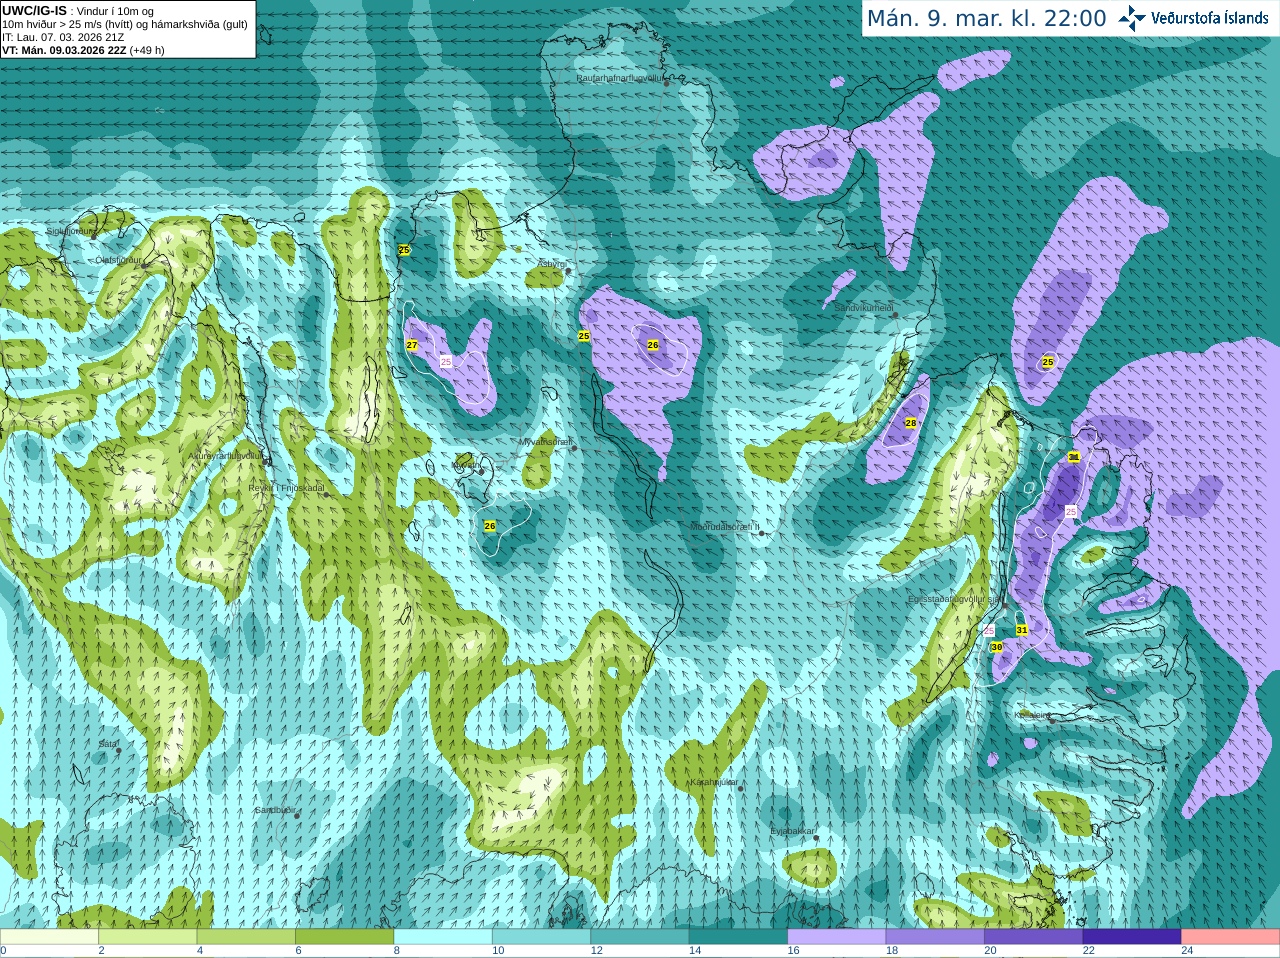The width and height of the screenshot is (1280, 958).
Task: Click the Eyjabakkar station label
Action: point(792,830)
